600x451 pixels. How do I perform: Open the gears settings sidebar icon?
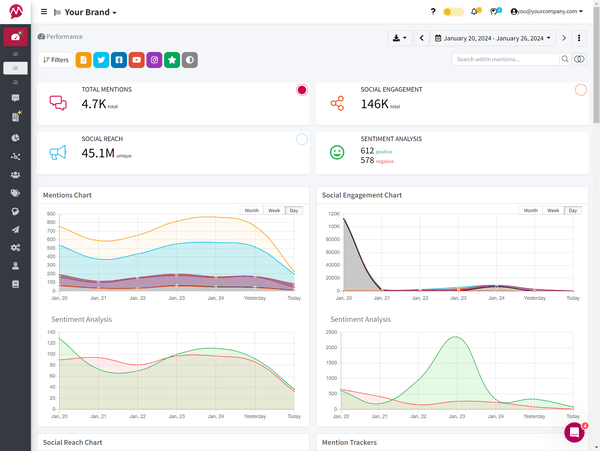click(x=15, y=248)
